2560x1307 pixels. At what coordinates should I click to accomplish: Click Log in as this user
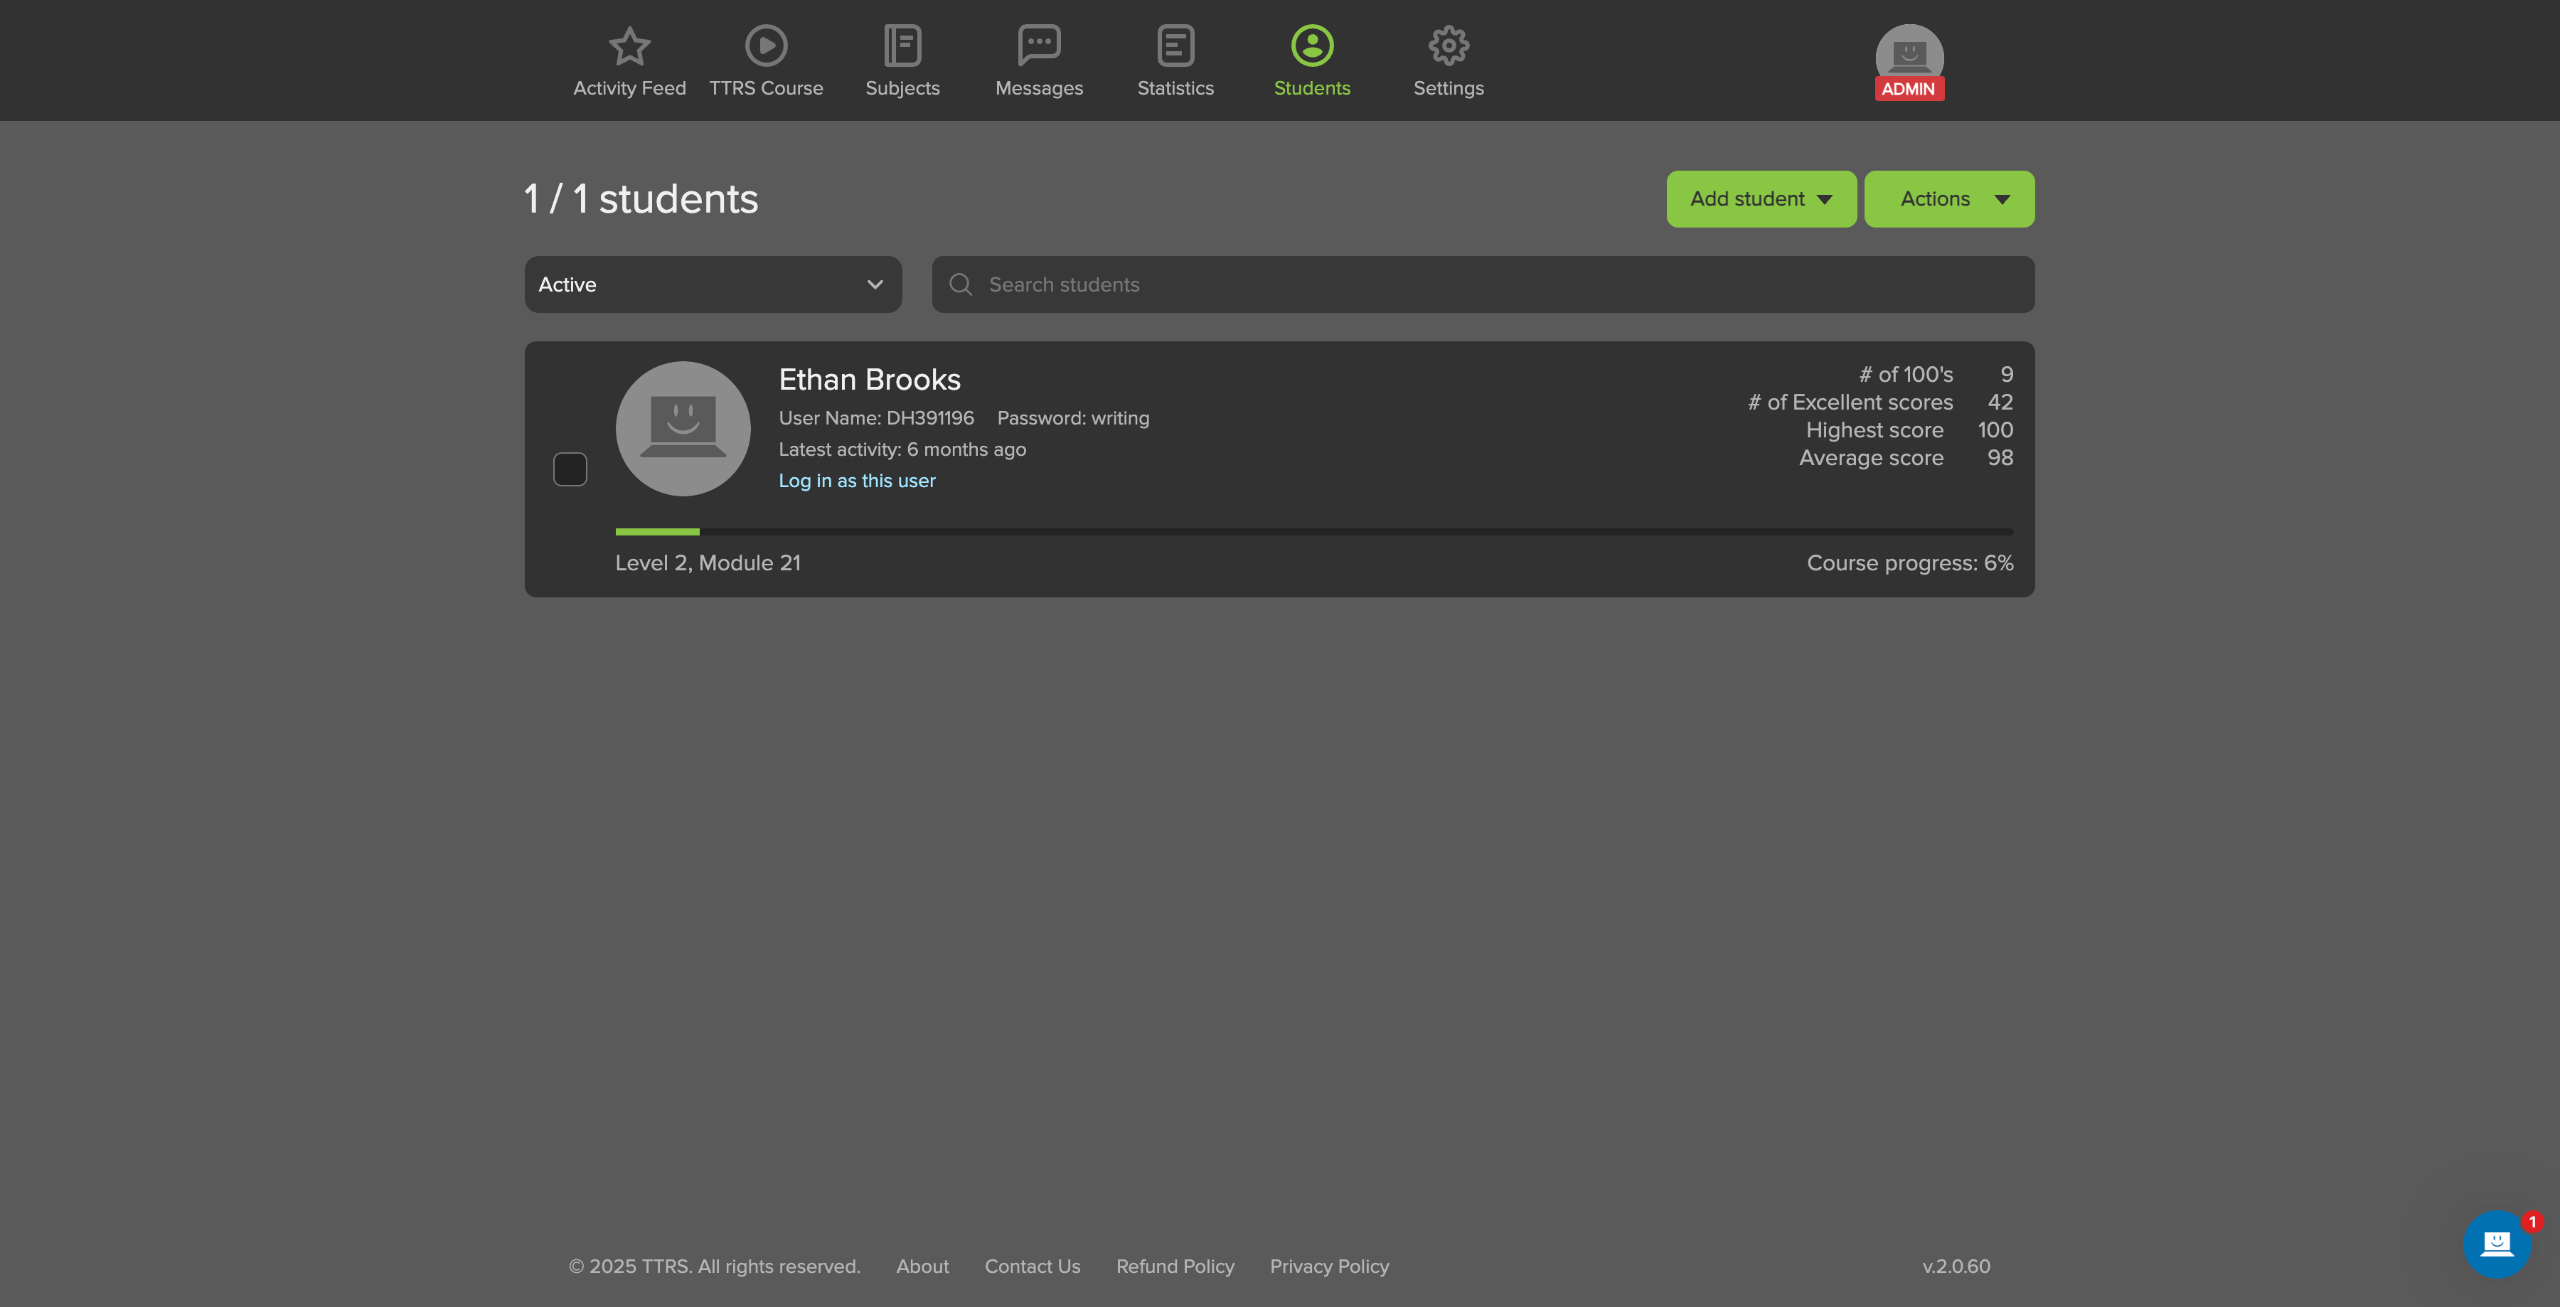[857, 481]
